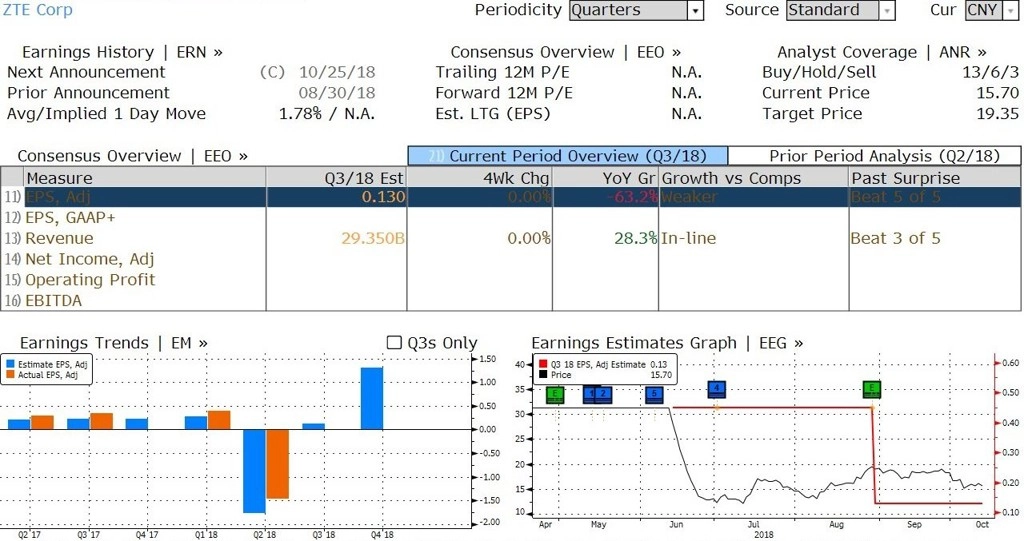Click blue event marker 2 on estimates graph

point(604,394)
